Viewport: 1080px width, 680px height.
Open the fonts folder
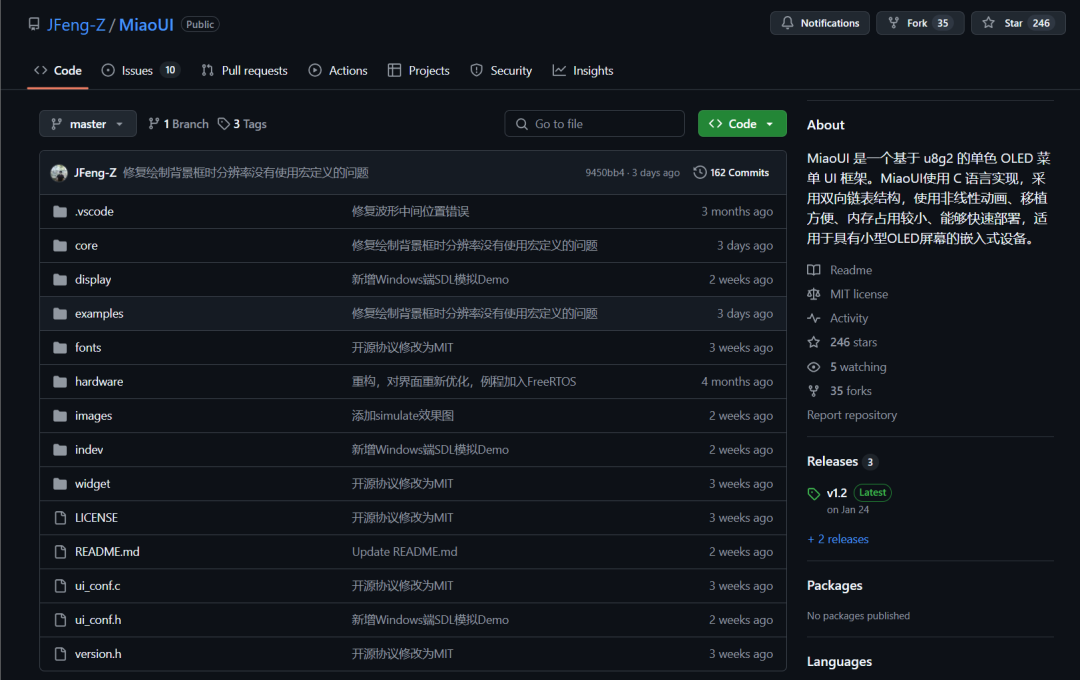(88, 348)
